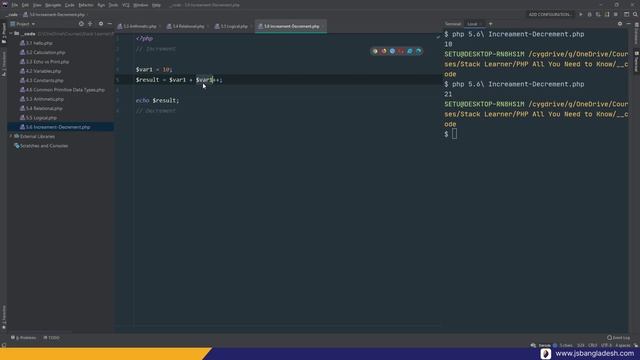
Task: Click the Debug bug icon in toolbar
Action: click(x=589, y=14)
